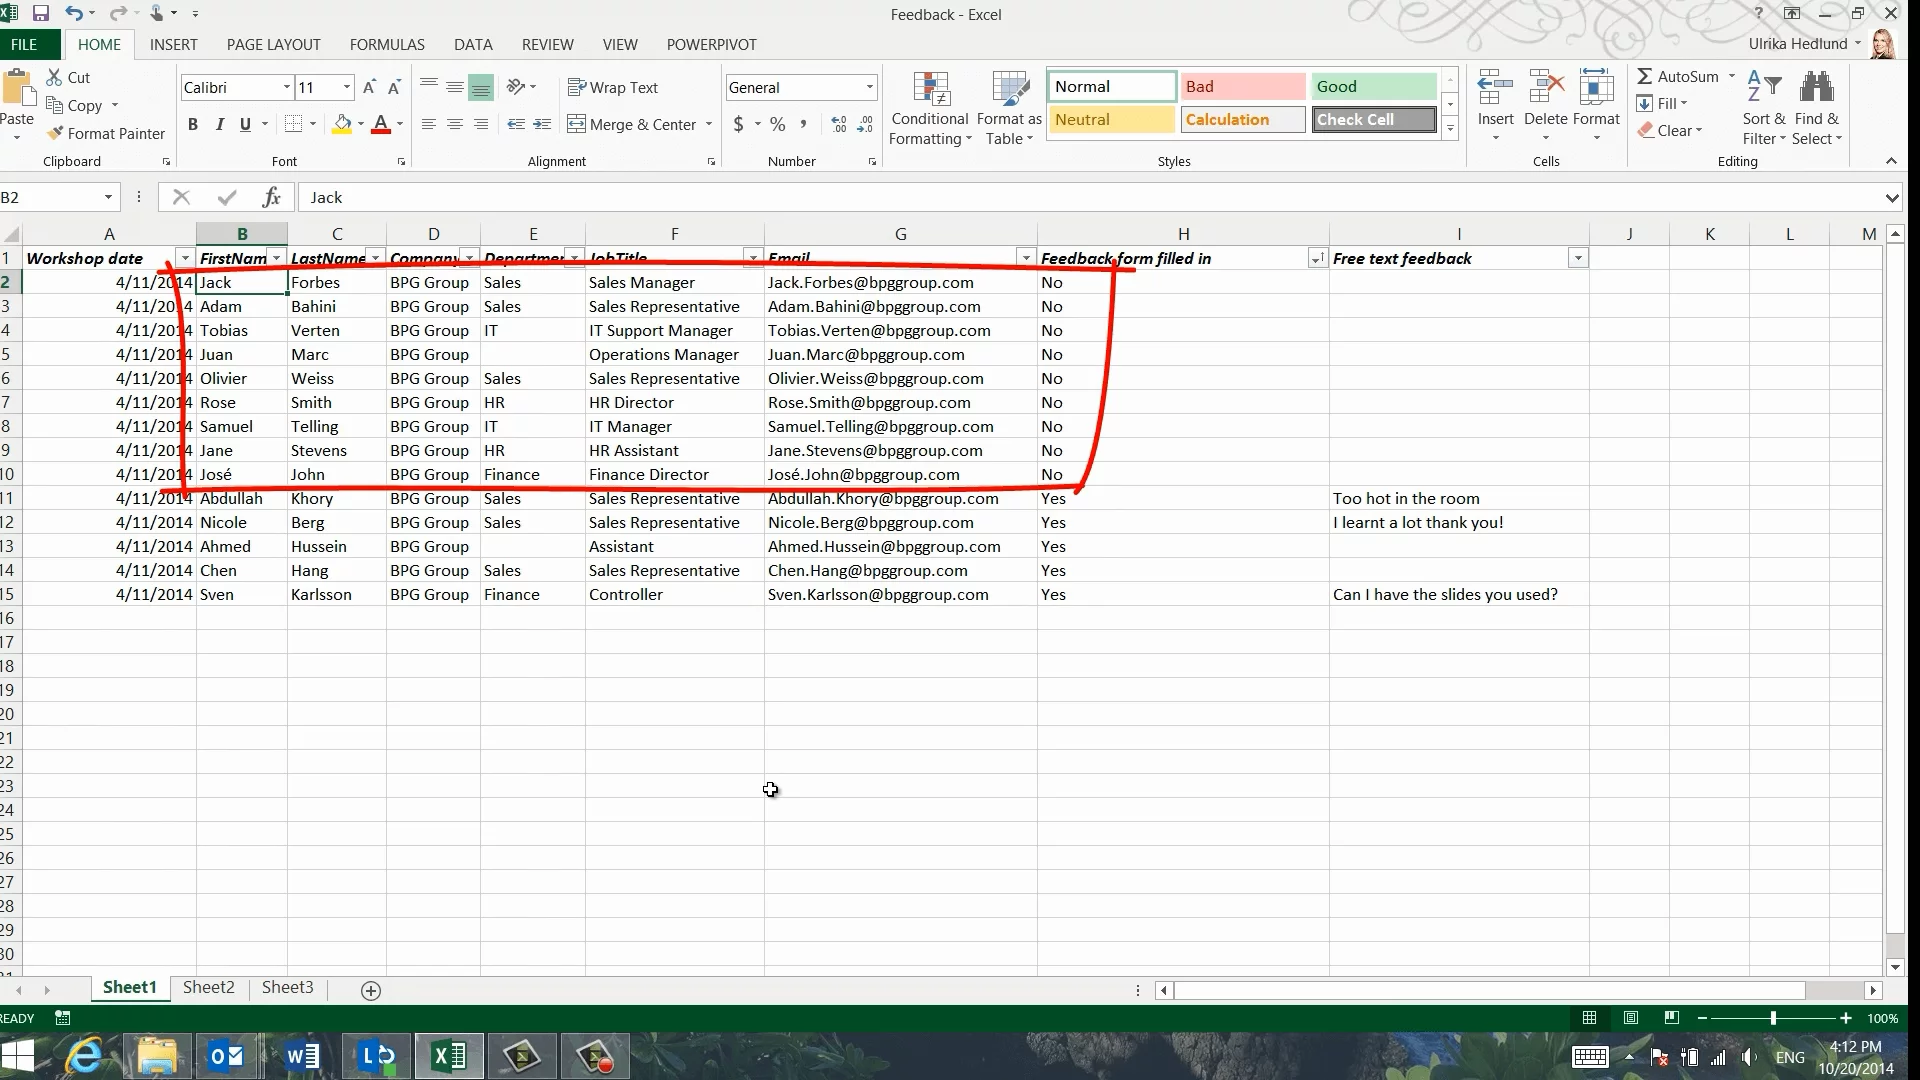Open the Feedback form filled in filter dropdown
Image resolution: width=1920 pixels, height=1080 pixels.
(x=1317, y=259)
